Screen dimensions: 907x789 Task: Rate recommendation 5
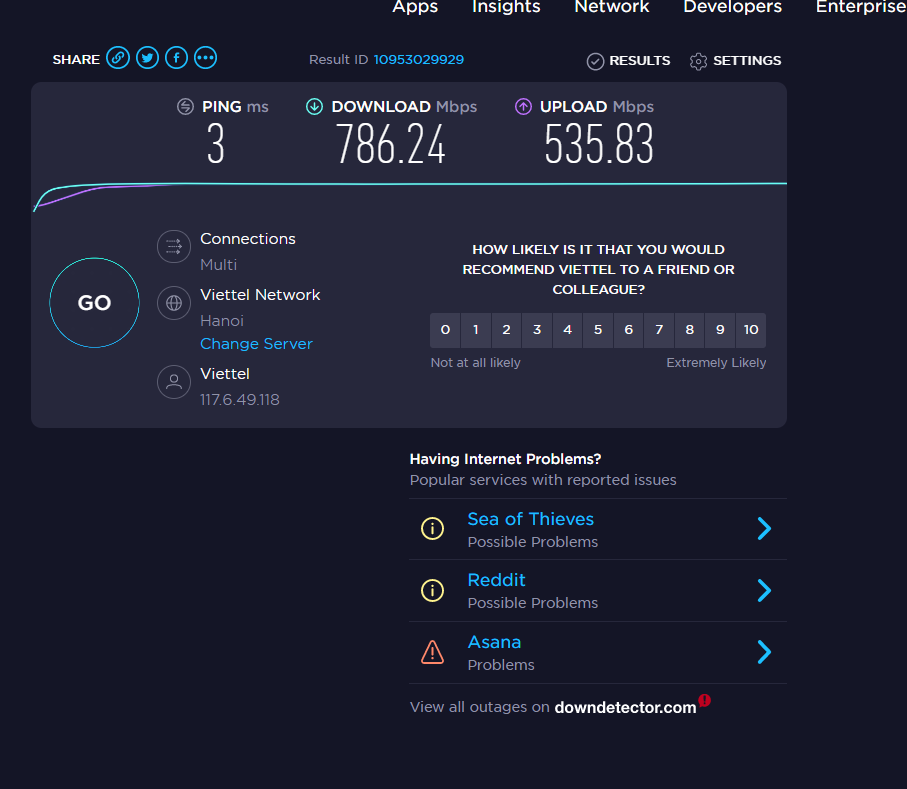pyautogui.click(x=598, y=330)
